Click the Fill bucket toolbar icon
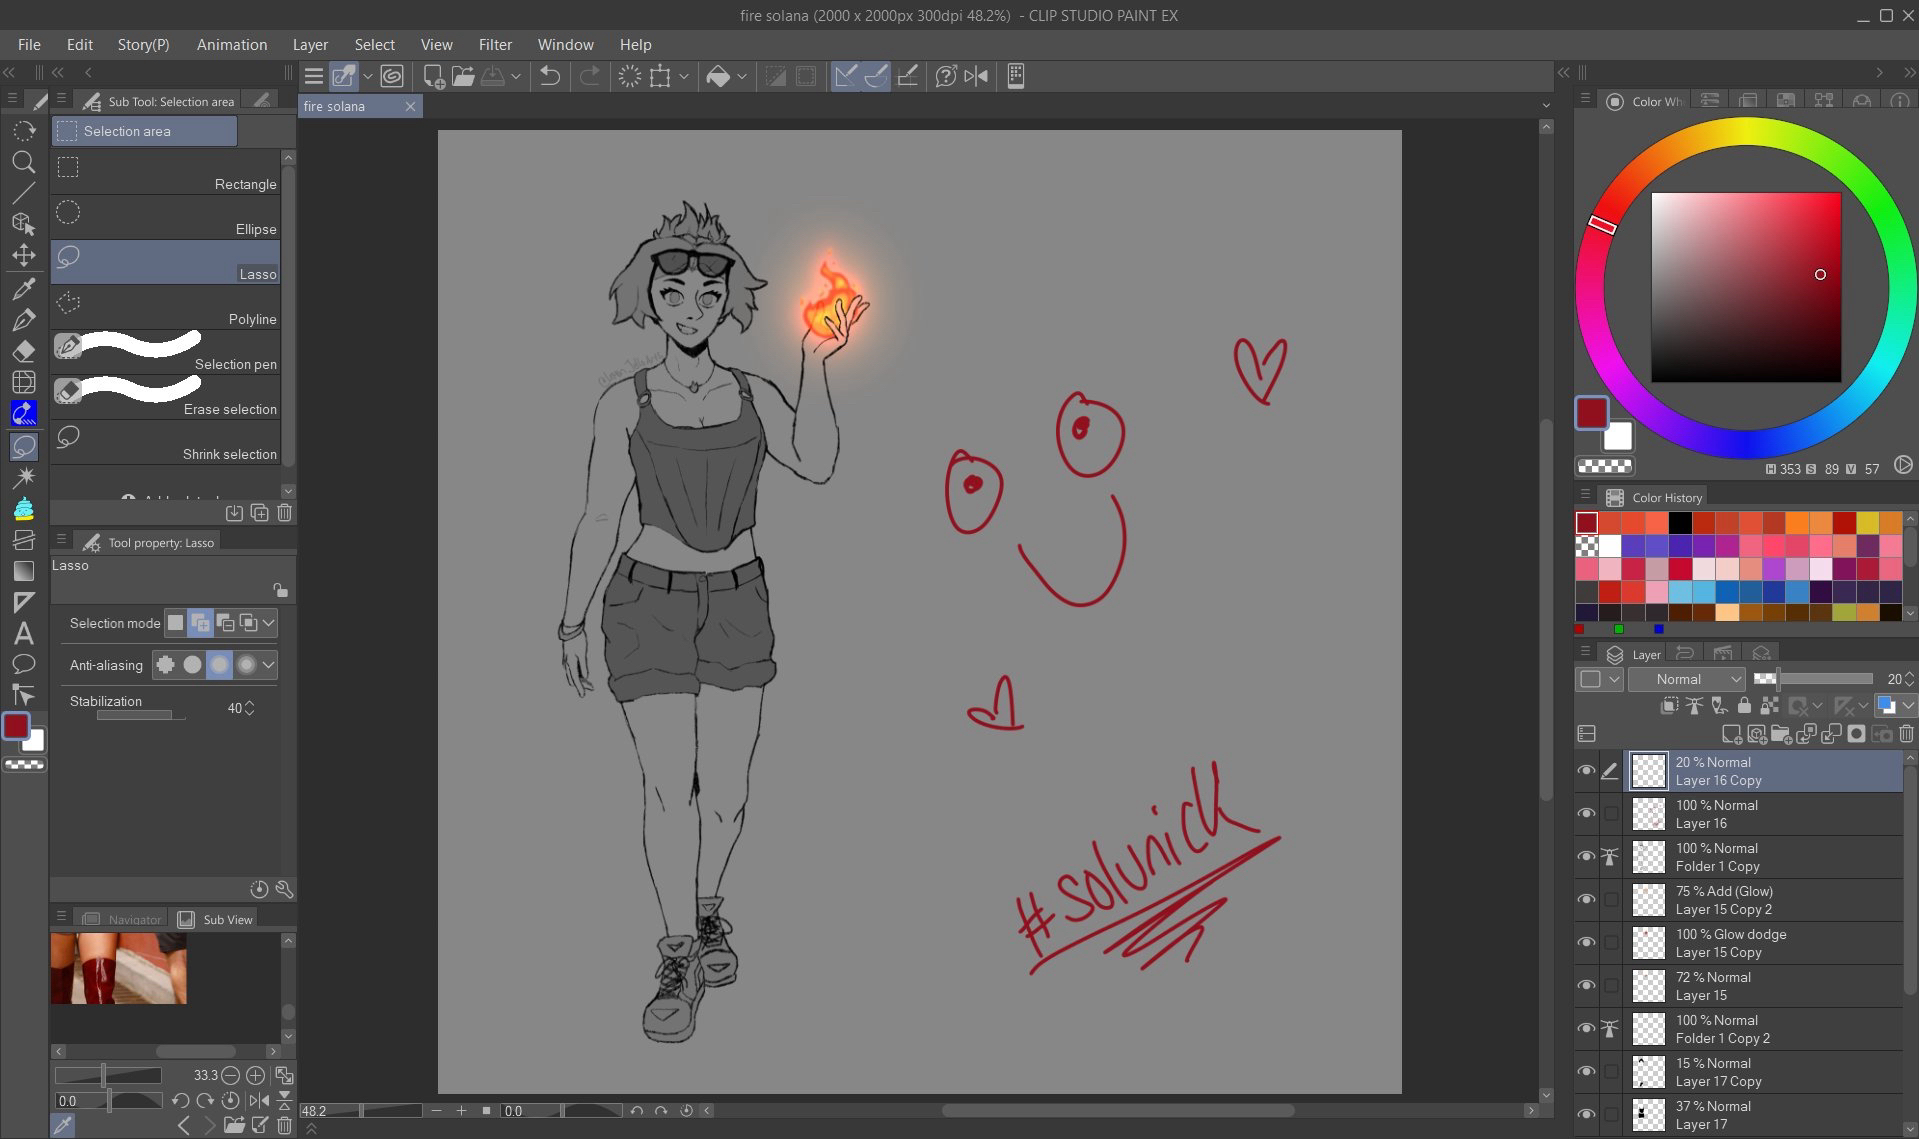 717,76
